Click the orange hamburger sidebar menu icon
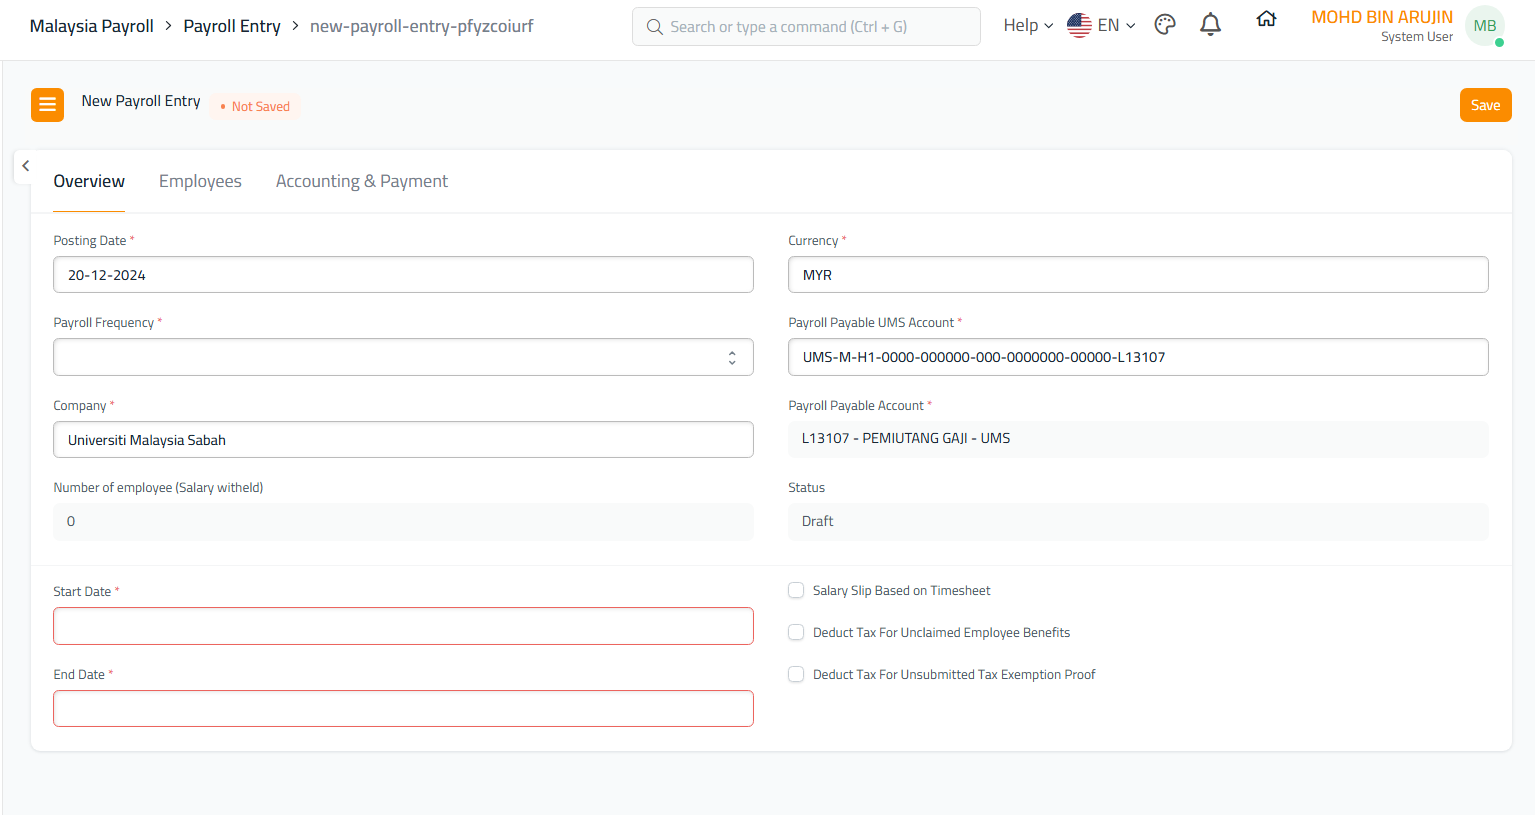Screen dimensions: 1535x815 [47, 105]
